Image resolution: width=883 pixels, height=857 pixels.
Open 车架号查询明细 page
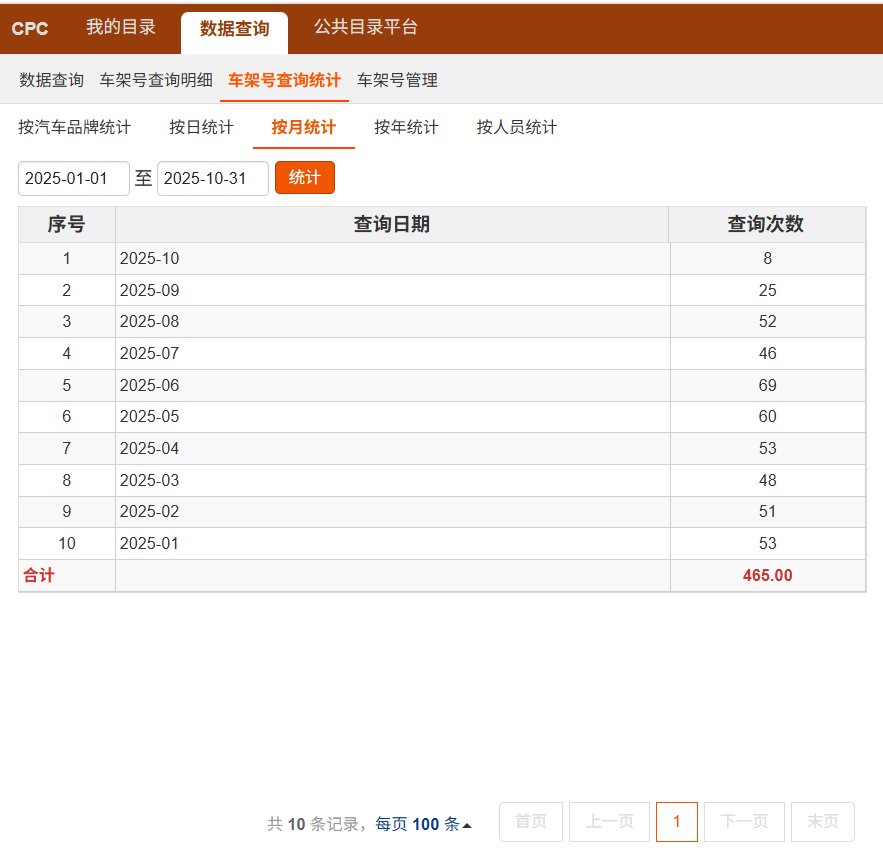click(156, 80)
